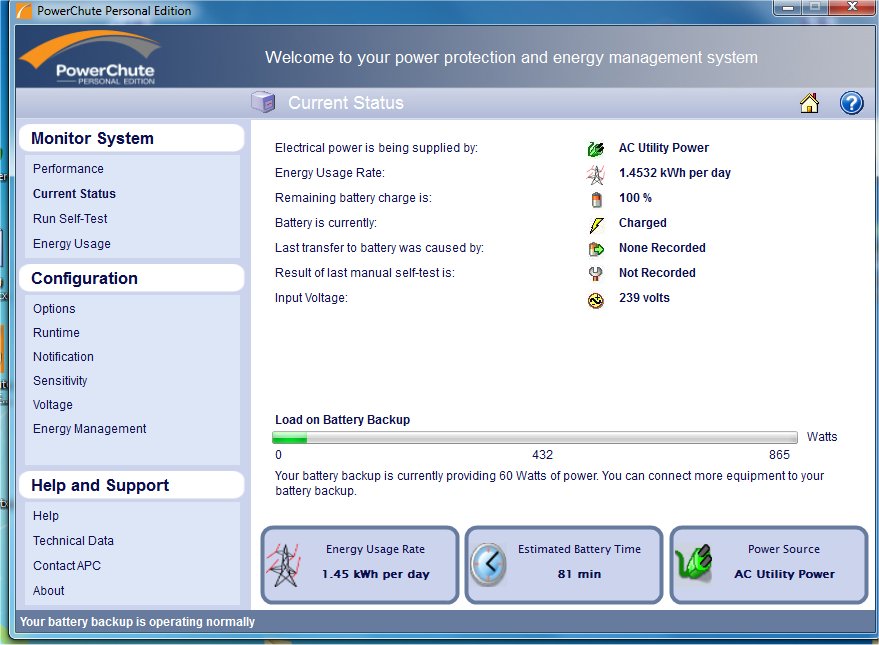
Task: Click the 'Remaining battery charge is:' label
Action: coord(353,198)
